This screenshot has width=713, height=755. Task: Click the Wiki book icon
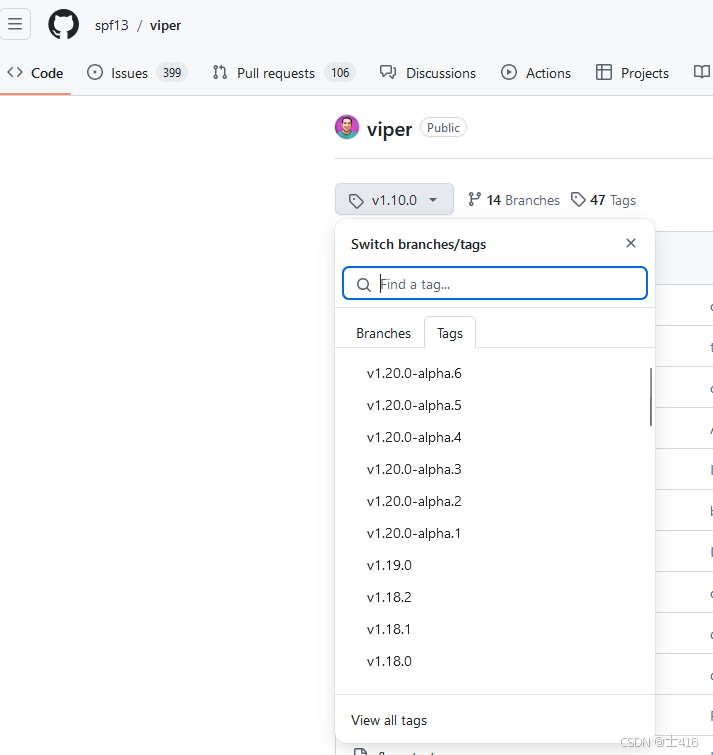point(701,72)
